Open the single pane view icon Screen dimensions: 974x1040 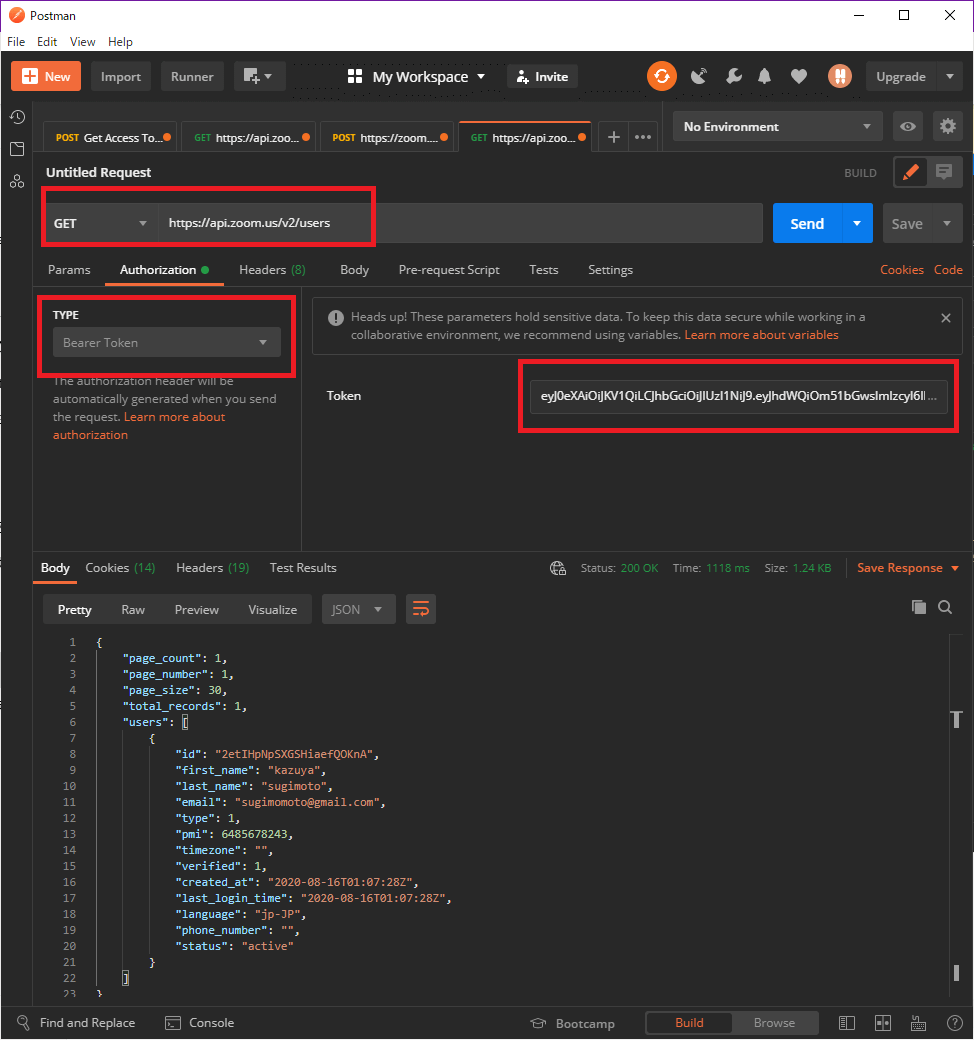(x=847, y=1023)
